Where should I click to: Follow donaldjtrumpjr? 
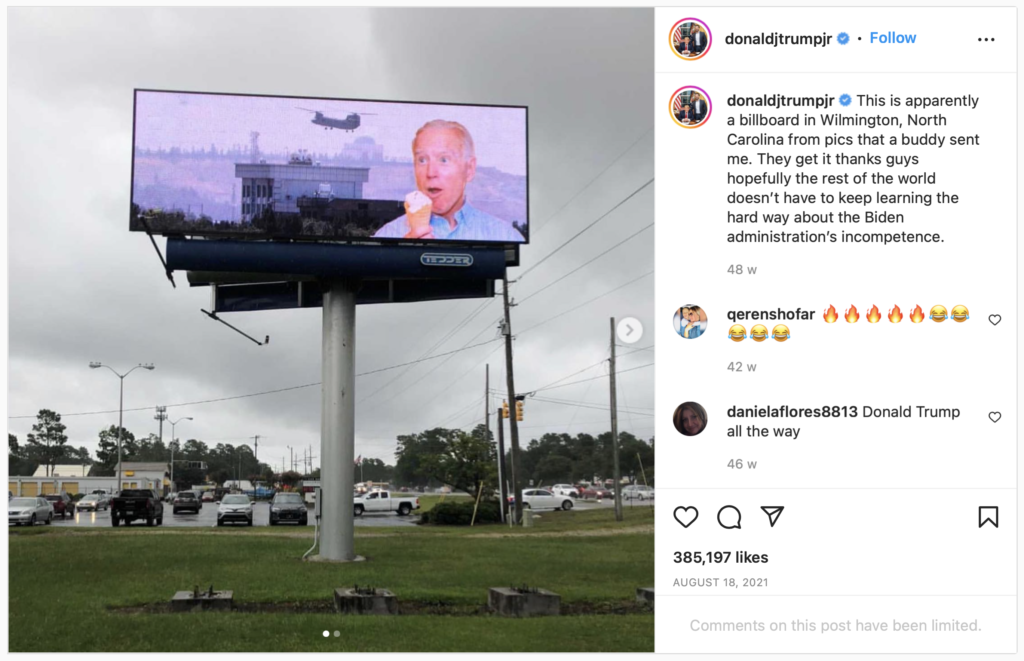[893, 38]
